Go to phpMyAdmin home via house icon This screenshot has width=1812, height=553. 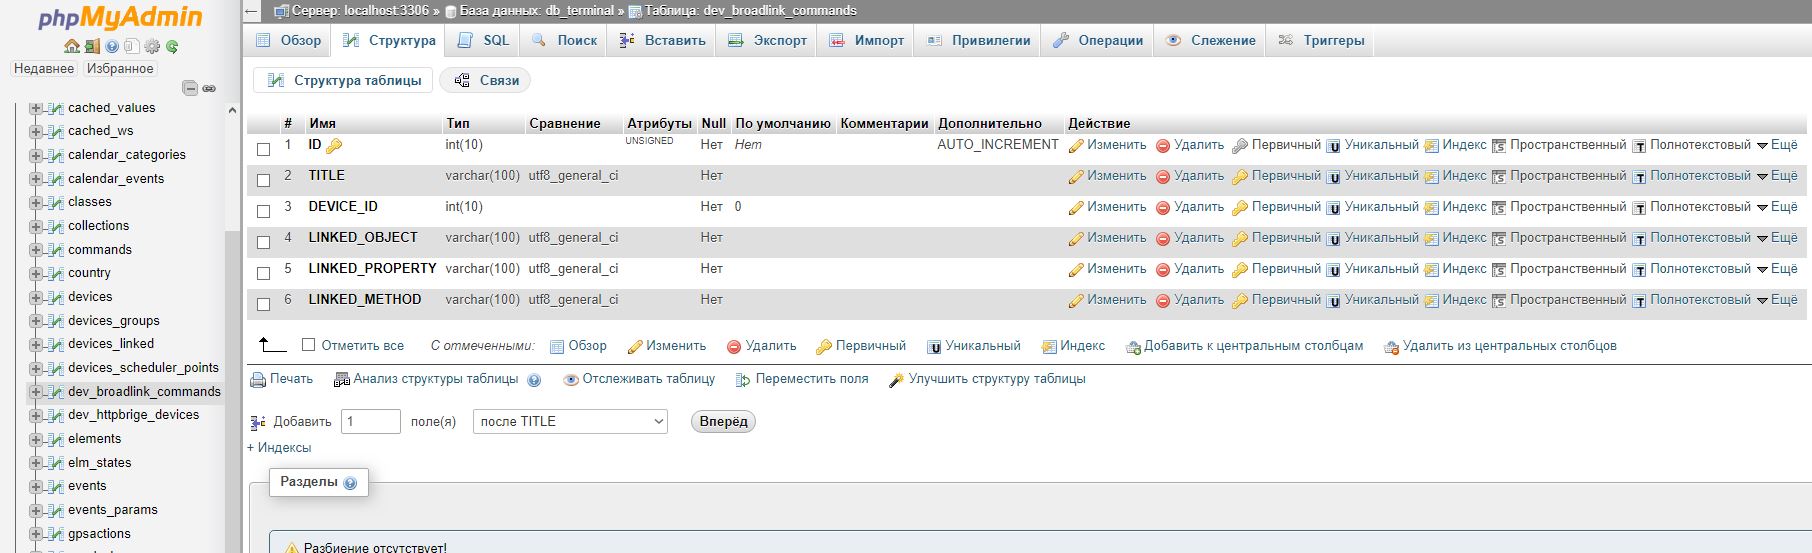[71, 46]
